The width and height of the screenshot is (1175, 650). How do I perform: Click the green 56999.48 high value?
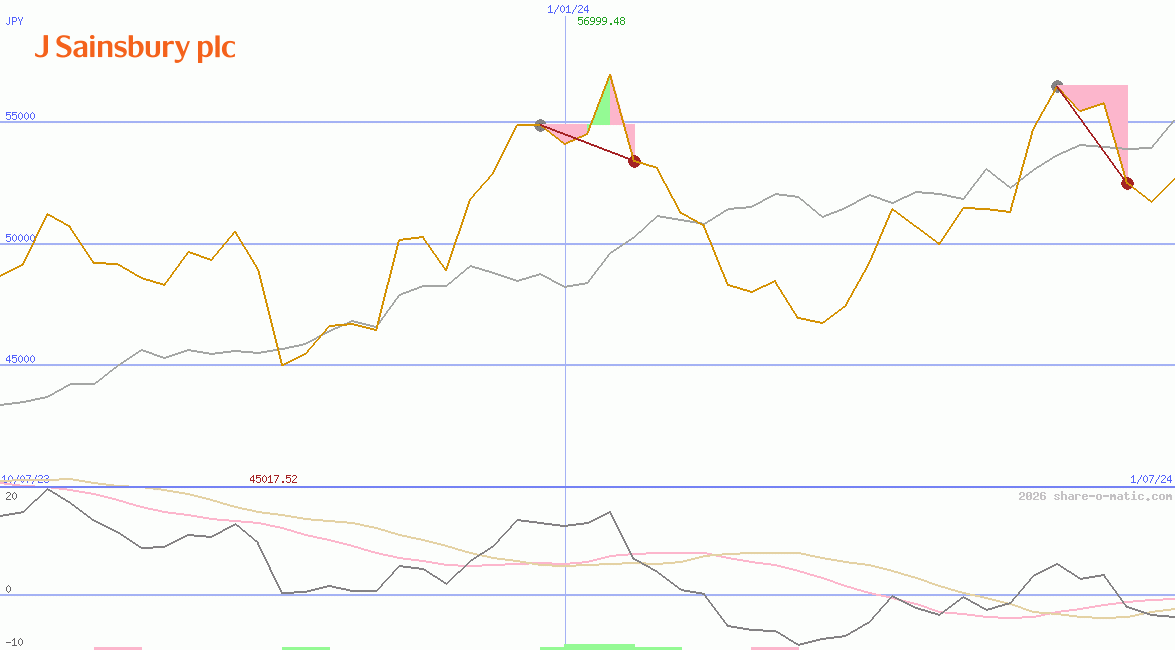click(601, 21)
